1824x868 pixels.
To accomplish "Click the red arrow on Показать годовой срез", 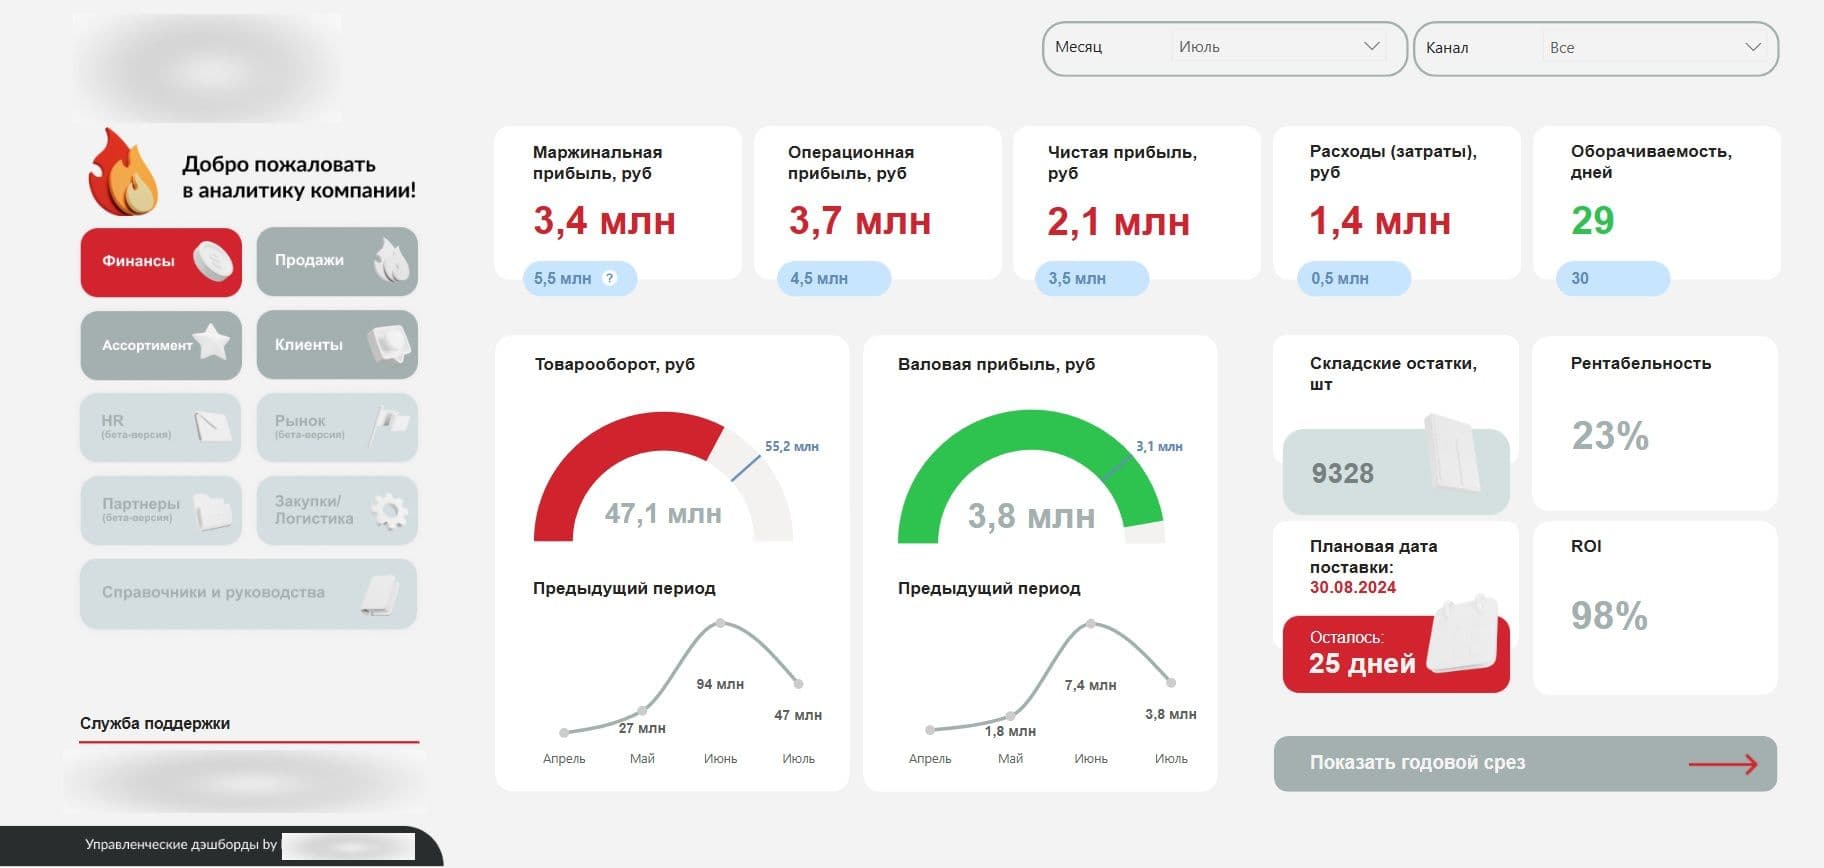I will (1722, 764).
